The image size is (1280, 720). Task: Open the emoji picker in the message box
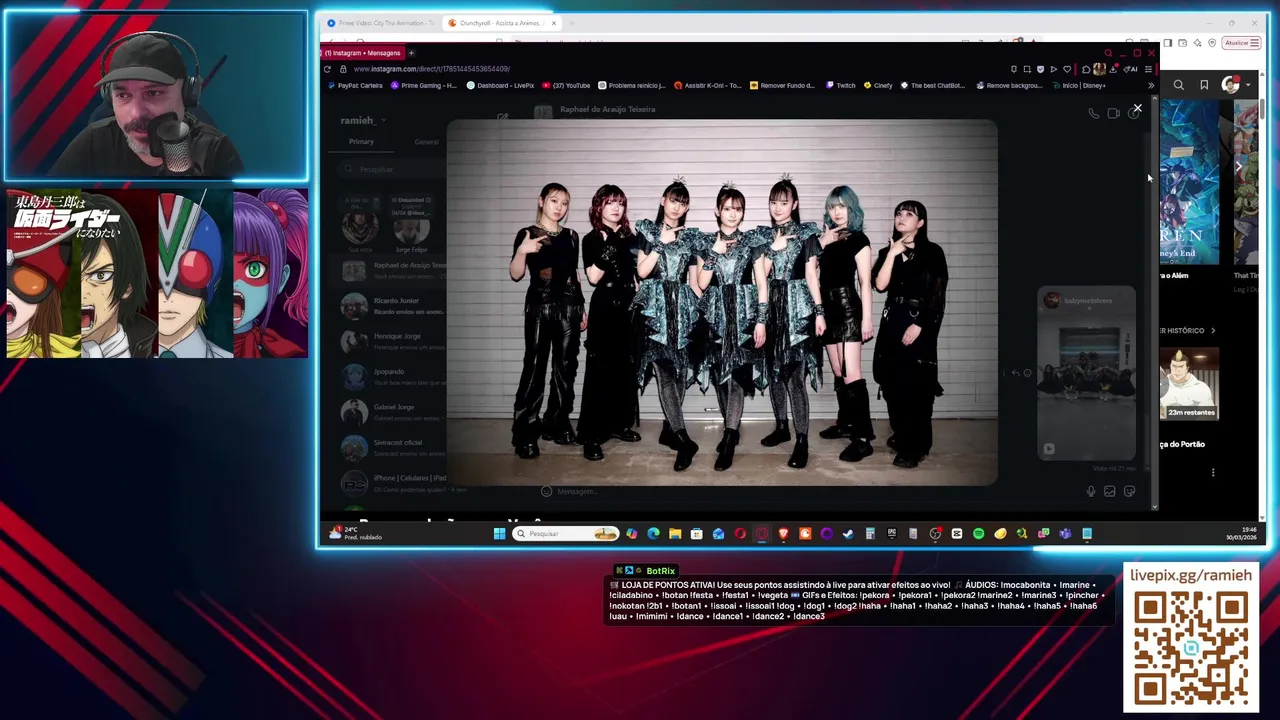[546, 491]
